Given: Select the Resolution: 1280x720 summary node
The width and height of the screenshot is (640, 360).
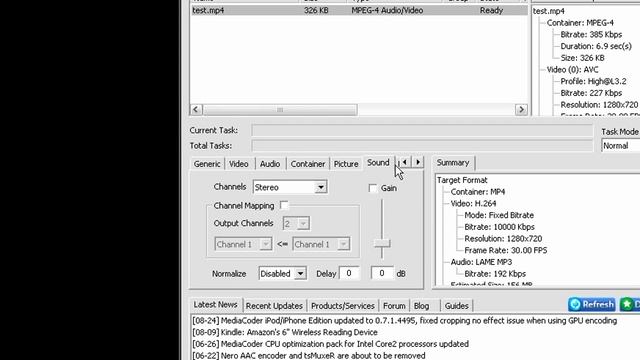Looking at the screenshot, I should click(x=503, y=239).
